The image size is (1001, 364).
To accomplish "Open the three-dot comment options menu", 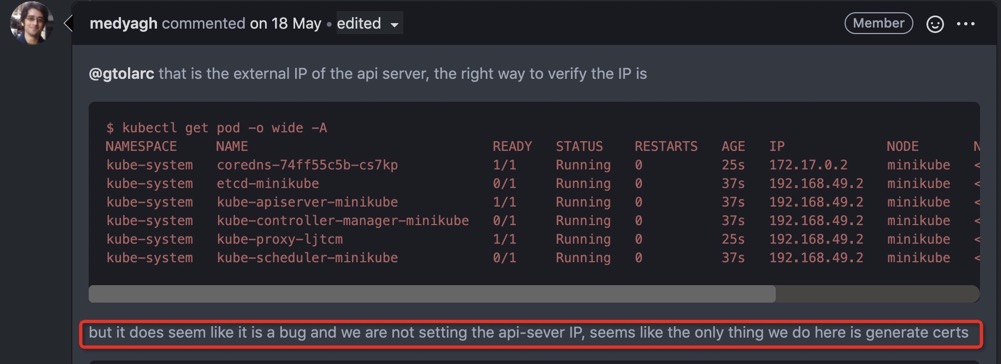I will [965, 24].
